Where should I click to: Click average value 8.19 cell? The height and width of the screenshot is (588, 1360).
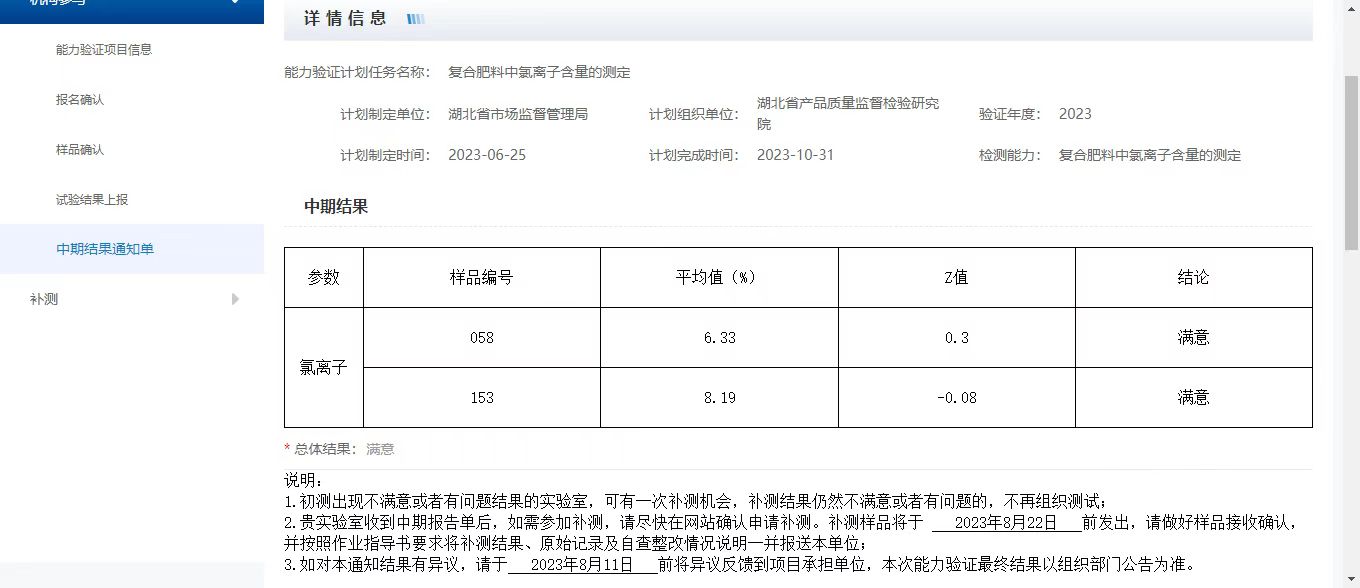(x=719, y=397)
